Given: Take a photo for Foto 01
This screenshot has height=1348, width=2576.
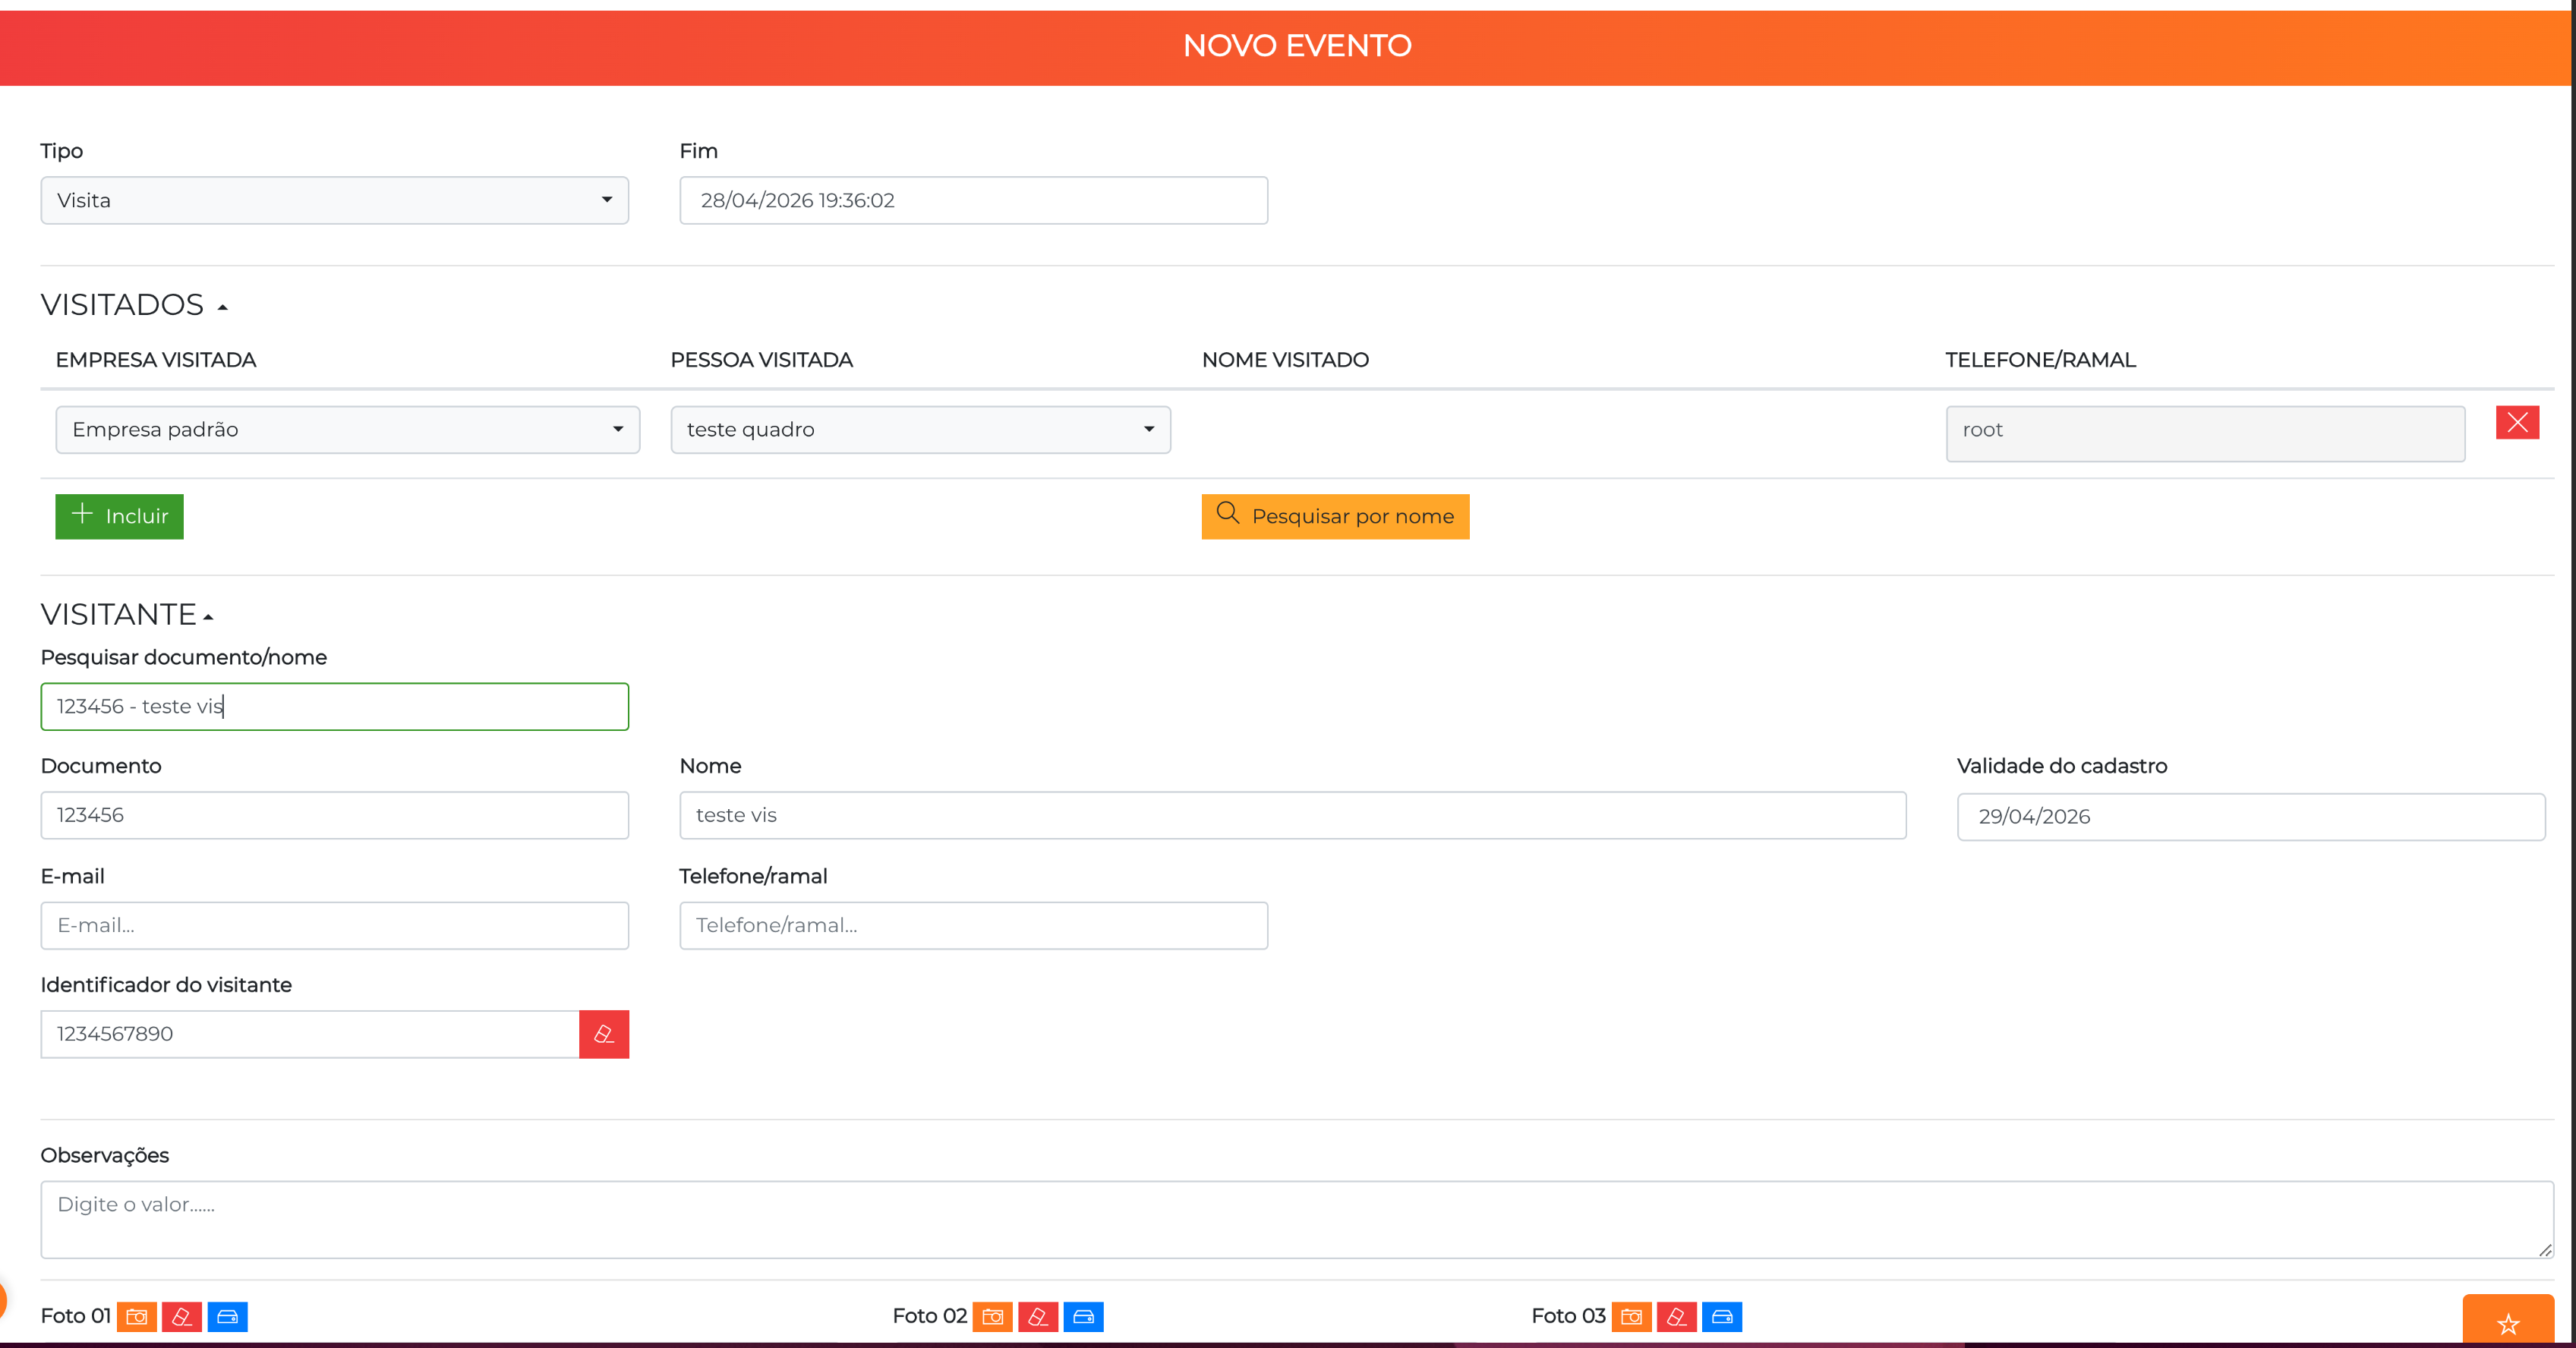Looking at the screenshot, I should [137, 1316].
